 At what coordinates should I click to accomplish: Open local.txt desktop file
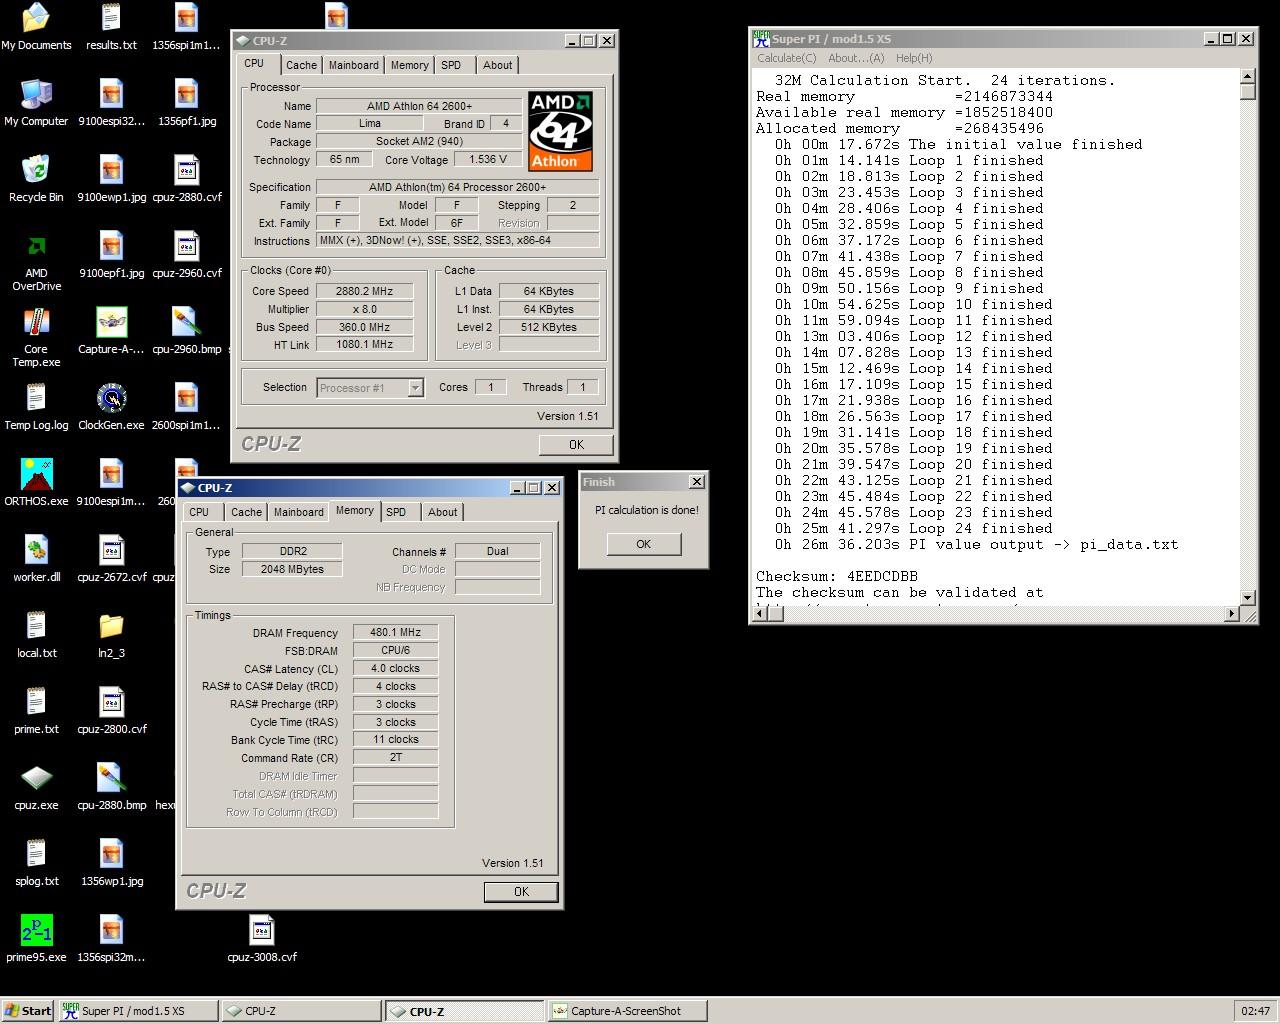36,634
